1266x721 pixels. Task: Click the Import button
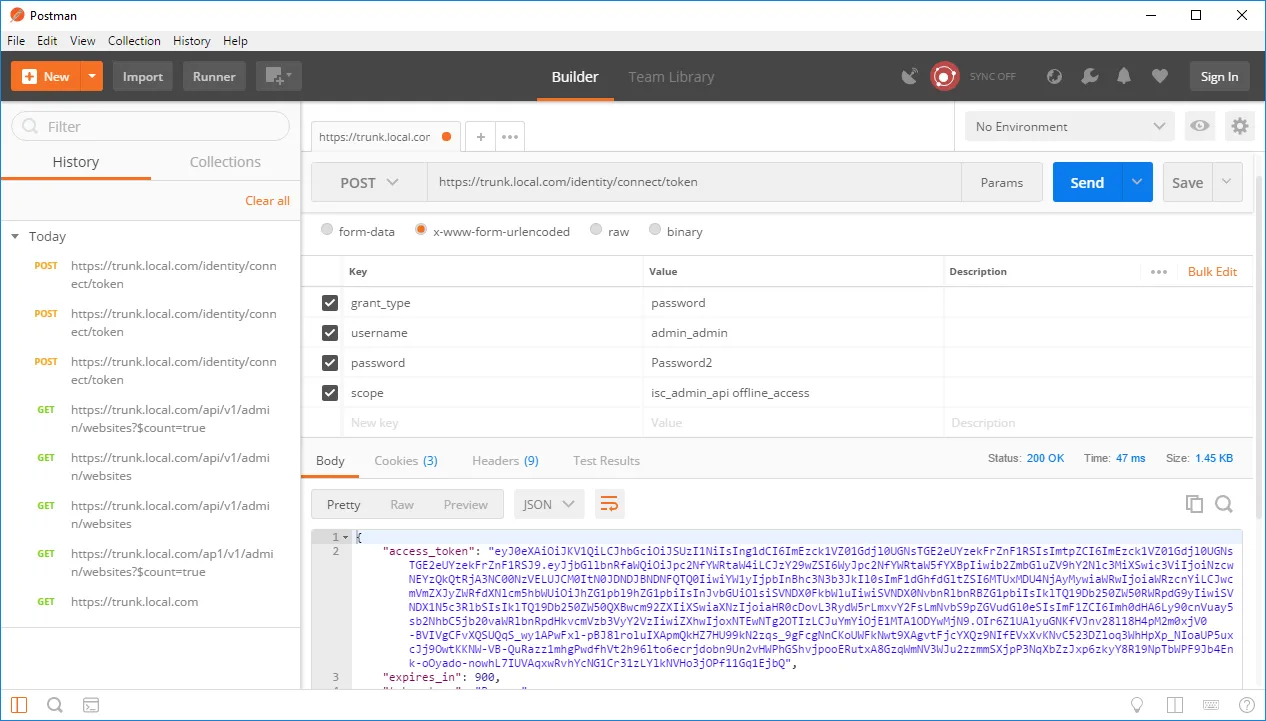(x=143, y=76)
